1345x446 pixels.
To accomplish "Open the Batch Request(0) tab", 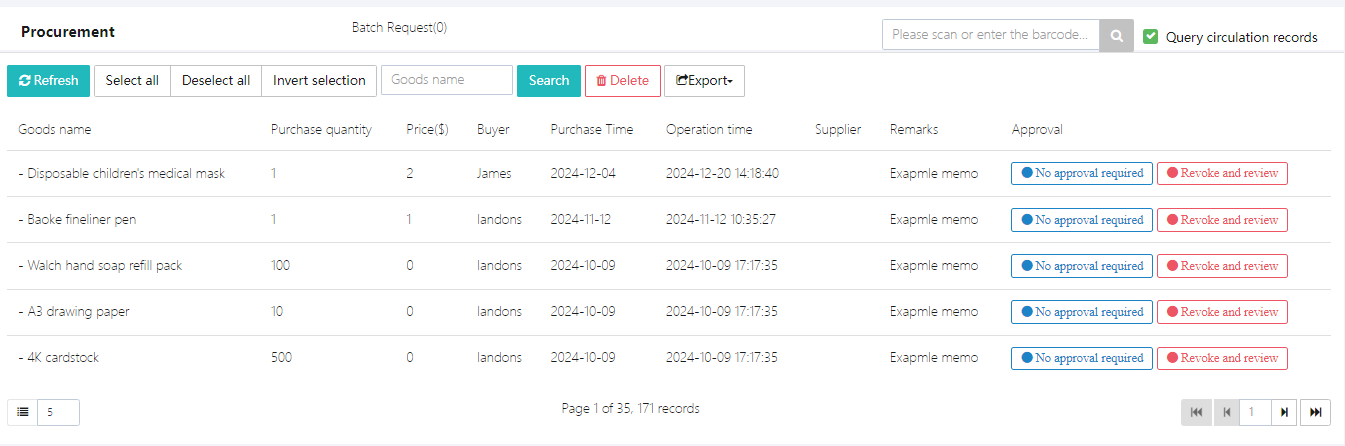I will (x=399, y=28).
